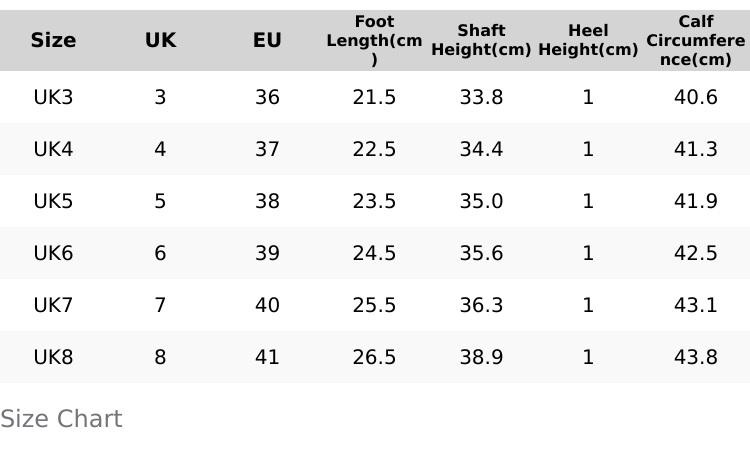Click shaft height 38.9 cell
The image size is (750, 455).
click(x=481, y=357)
